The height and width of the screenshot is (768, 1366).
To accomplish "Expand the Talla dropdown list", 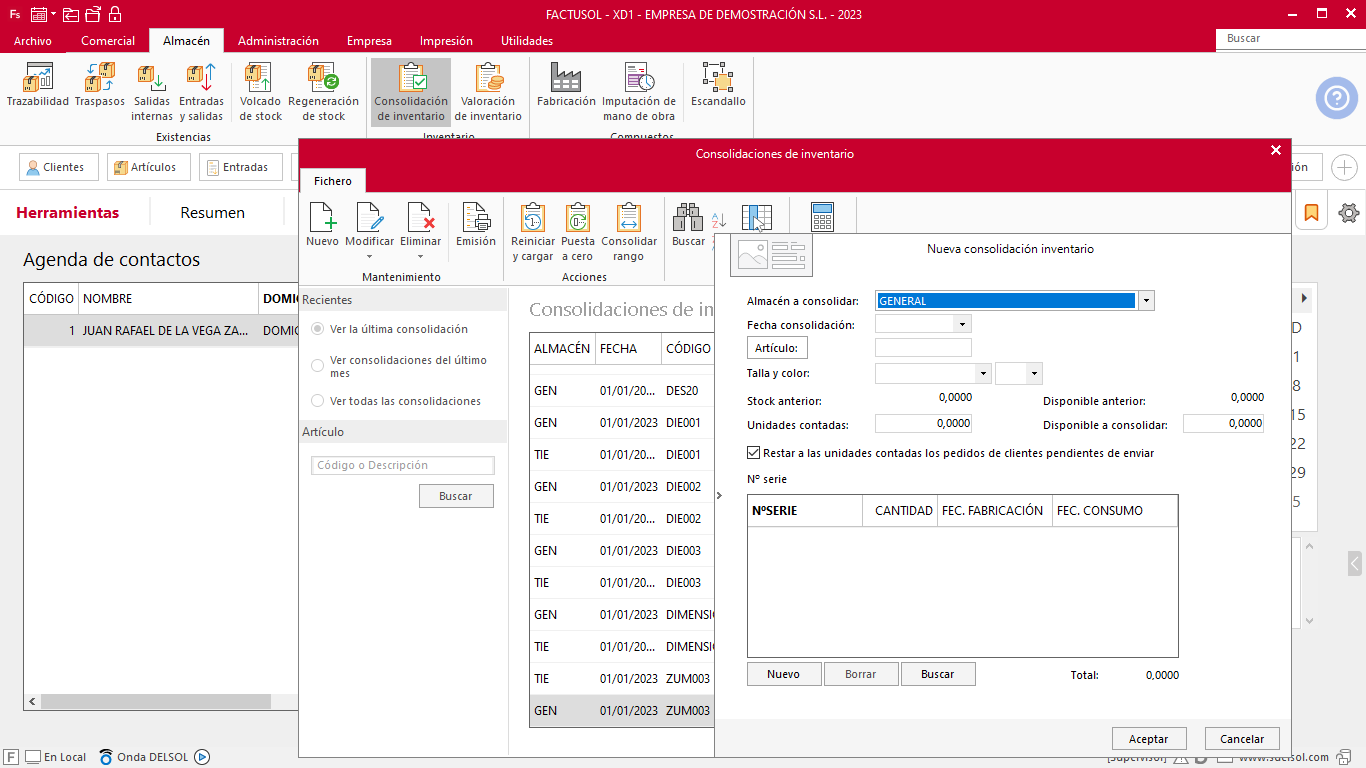I will click(983, 373).
